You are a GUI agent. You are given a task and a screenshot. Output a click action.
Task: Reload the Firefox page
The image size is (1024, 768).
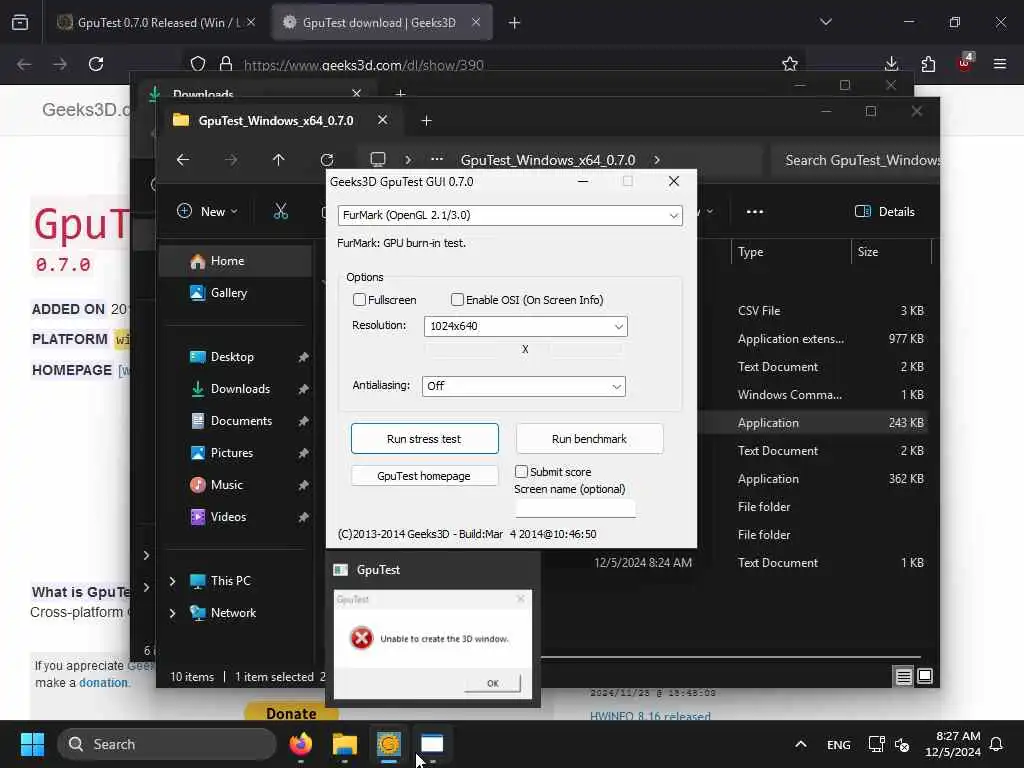pyautogui.click(x=96, y=64)
